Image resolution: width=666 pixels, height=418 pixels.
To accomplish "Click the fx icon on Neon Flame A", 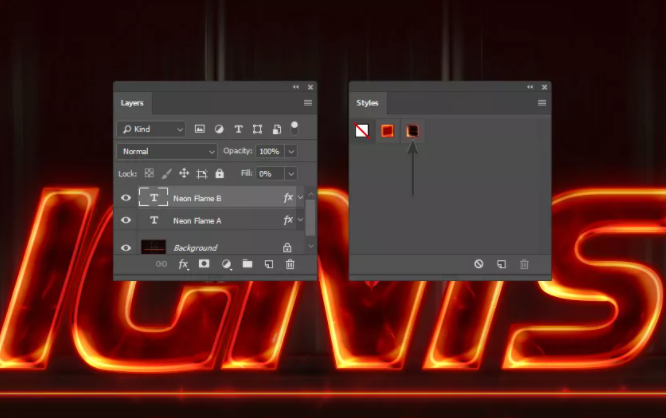I will click(288, 220).
